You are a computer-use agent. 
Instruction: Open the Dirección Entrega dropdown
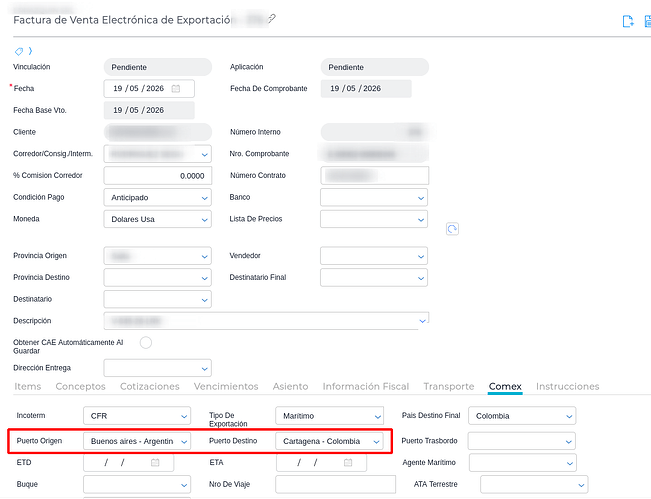157,368
